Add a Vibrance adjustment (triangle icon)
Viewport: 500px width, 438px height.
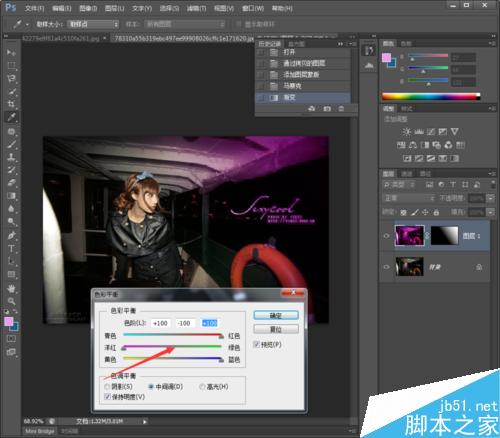455,132
